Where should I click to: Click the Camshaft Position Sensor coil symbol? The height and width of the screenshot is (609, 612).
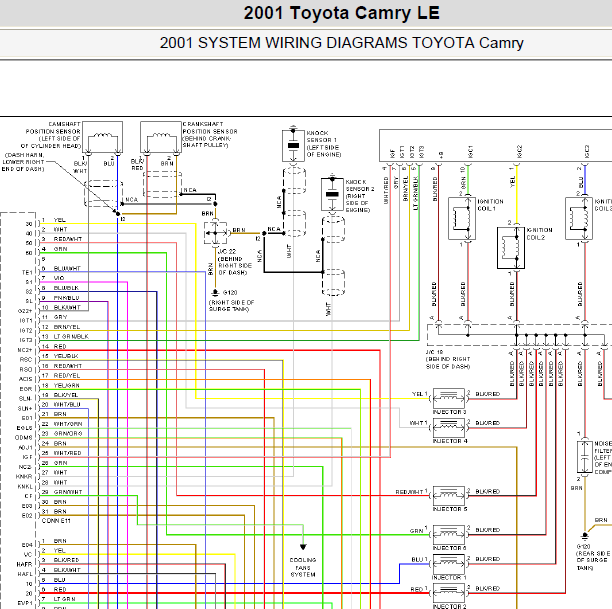coord(102,137)
